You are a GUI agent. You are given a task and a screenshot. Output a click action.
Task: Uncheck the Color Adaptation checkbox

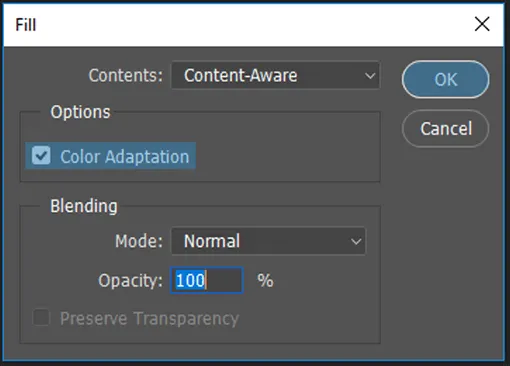(x=41, y=155)
